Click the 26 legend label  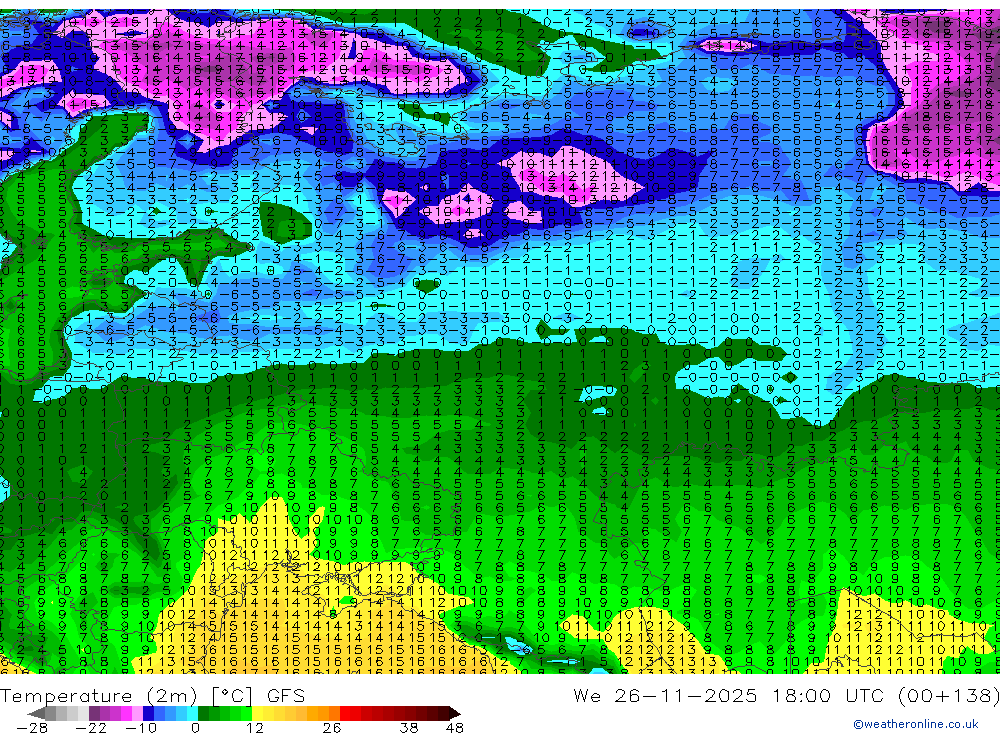tap(332, 728)
